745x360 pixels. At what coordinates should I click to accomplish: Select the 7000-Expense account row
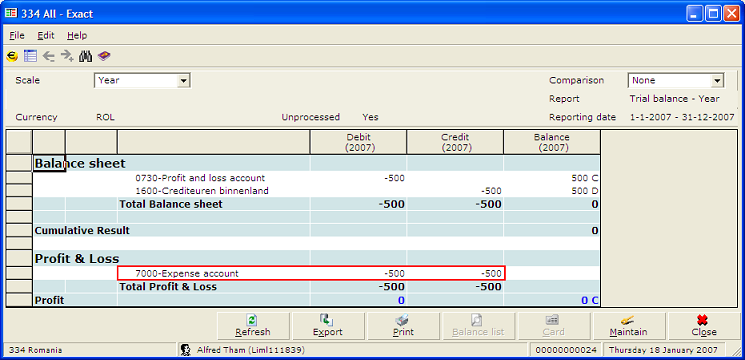(x=311, y=274)
